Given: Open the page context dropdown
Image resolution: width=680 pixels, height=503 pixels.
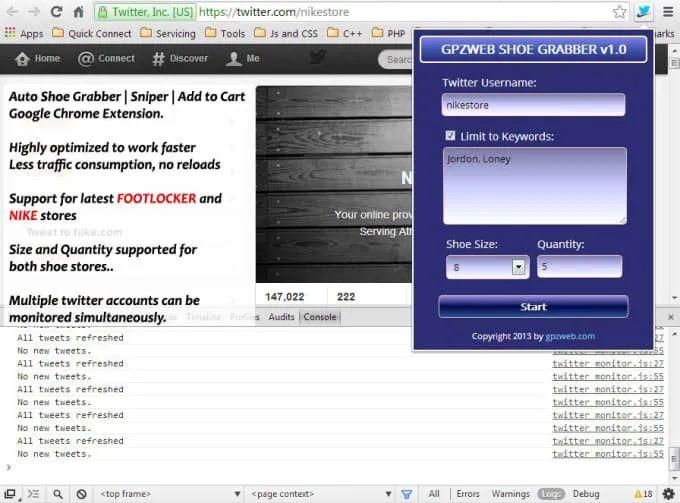Looking at the screenshot, I should pos(321,494).
